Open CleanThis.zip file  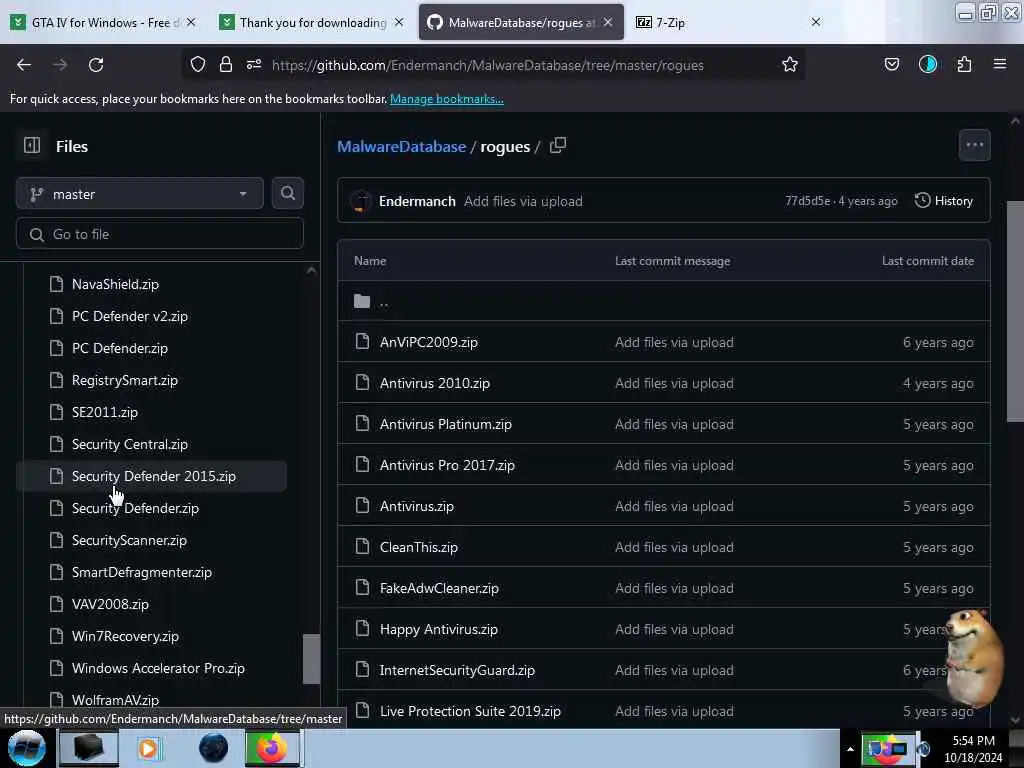pyautogui.click(x=419, y=547)
